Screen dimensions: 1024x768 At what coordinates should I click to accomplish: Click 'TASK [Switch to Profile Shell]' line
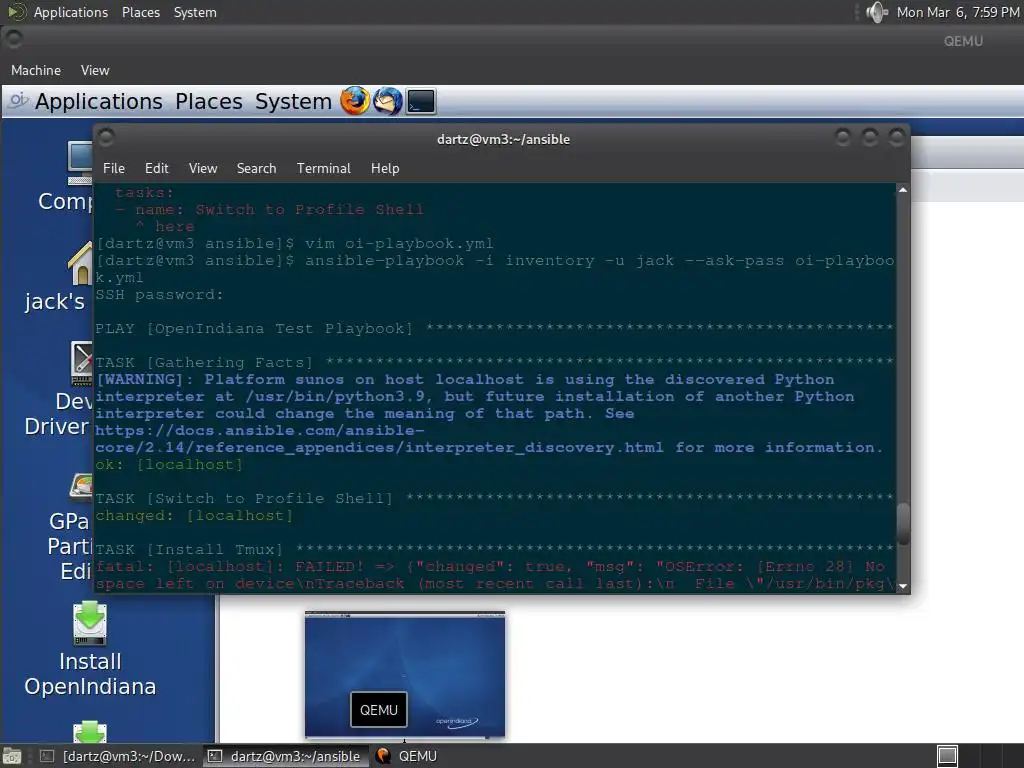click(x=494, y=498)
